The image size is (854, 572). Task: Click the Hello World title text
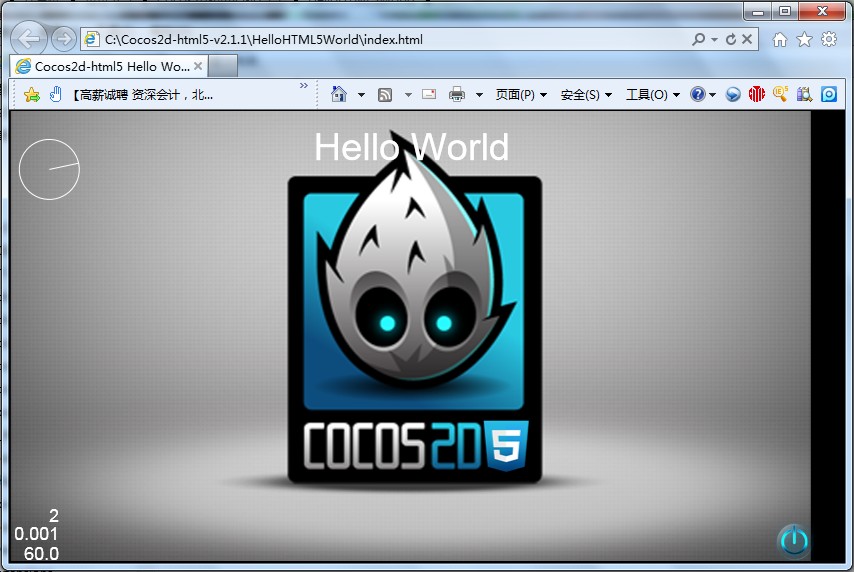[412, 147]
